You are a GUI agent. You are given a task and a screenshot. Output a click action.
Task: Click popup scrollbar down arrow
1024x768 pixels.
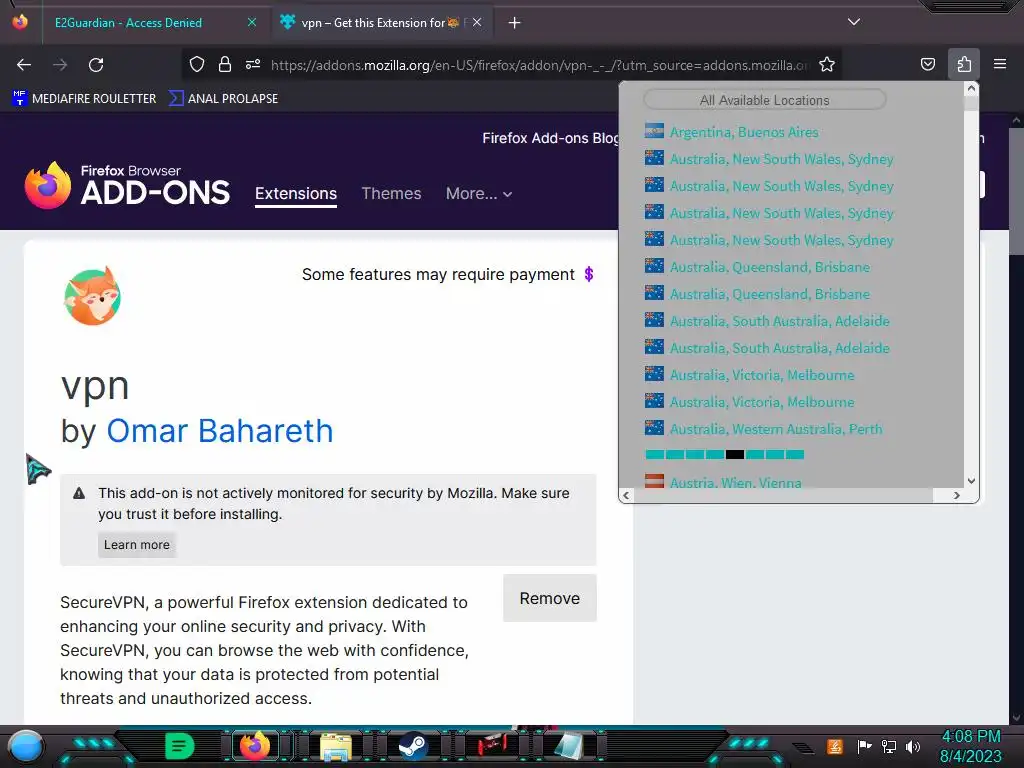[971, 481]
